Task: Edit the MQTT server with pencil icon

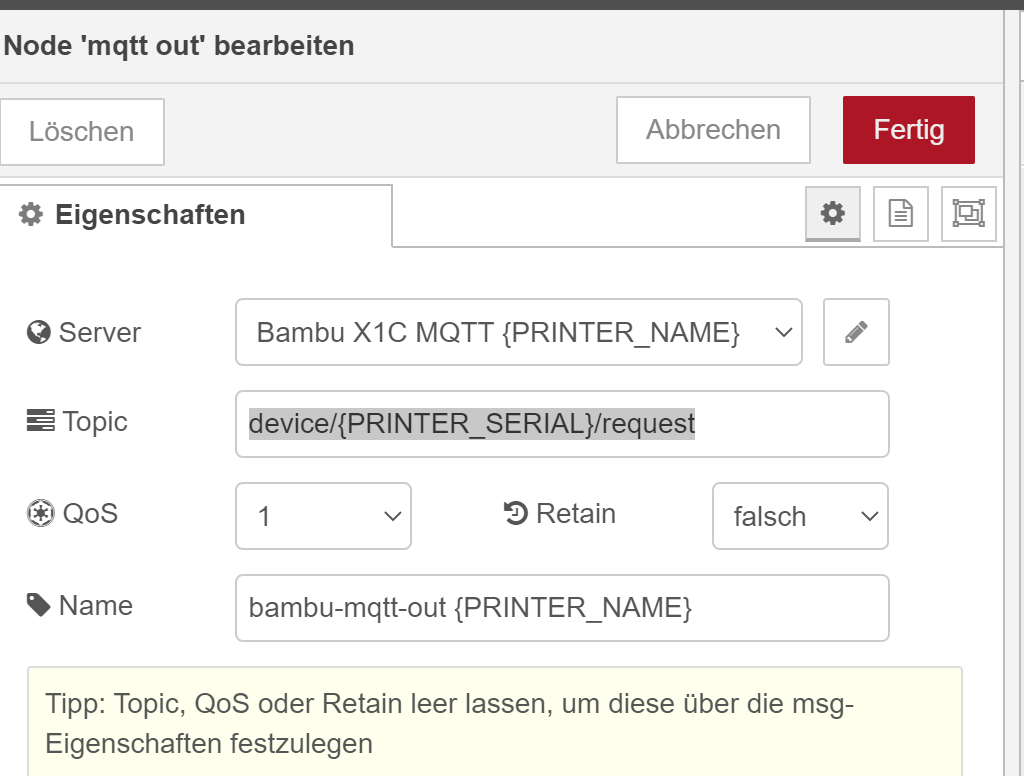Action: point(856,332)
